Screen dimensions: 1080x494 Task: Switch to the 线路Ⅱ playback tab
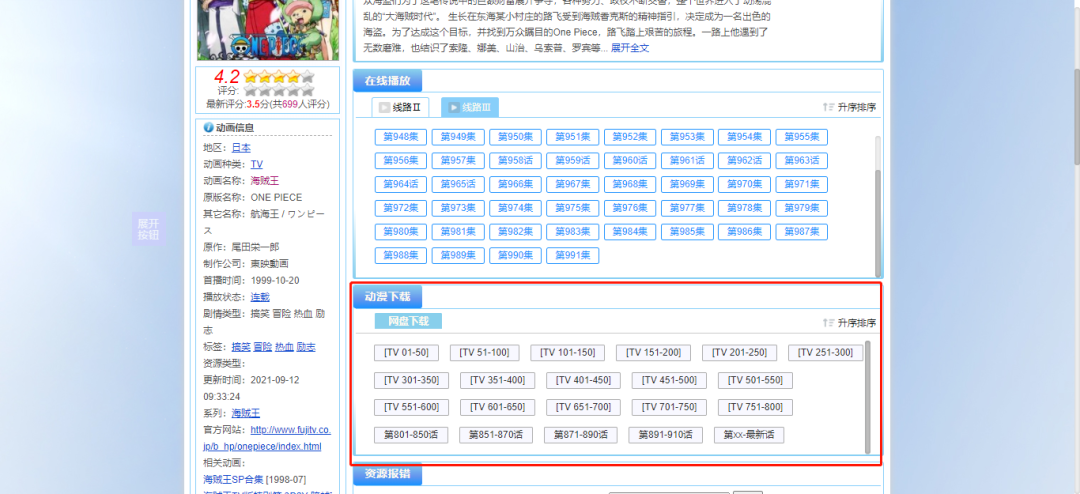pos(400,107)
